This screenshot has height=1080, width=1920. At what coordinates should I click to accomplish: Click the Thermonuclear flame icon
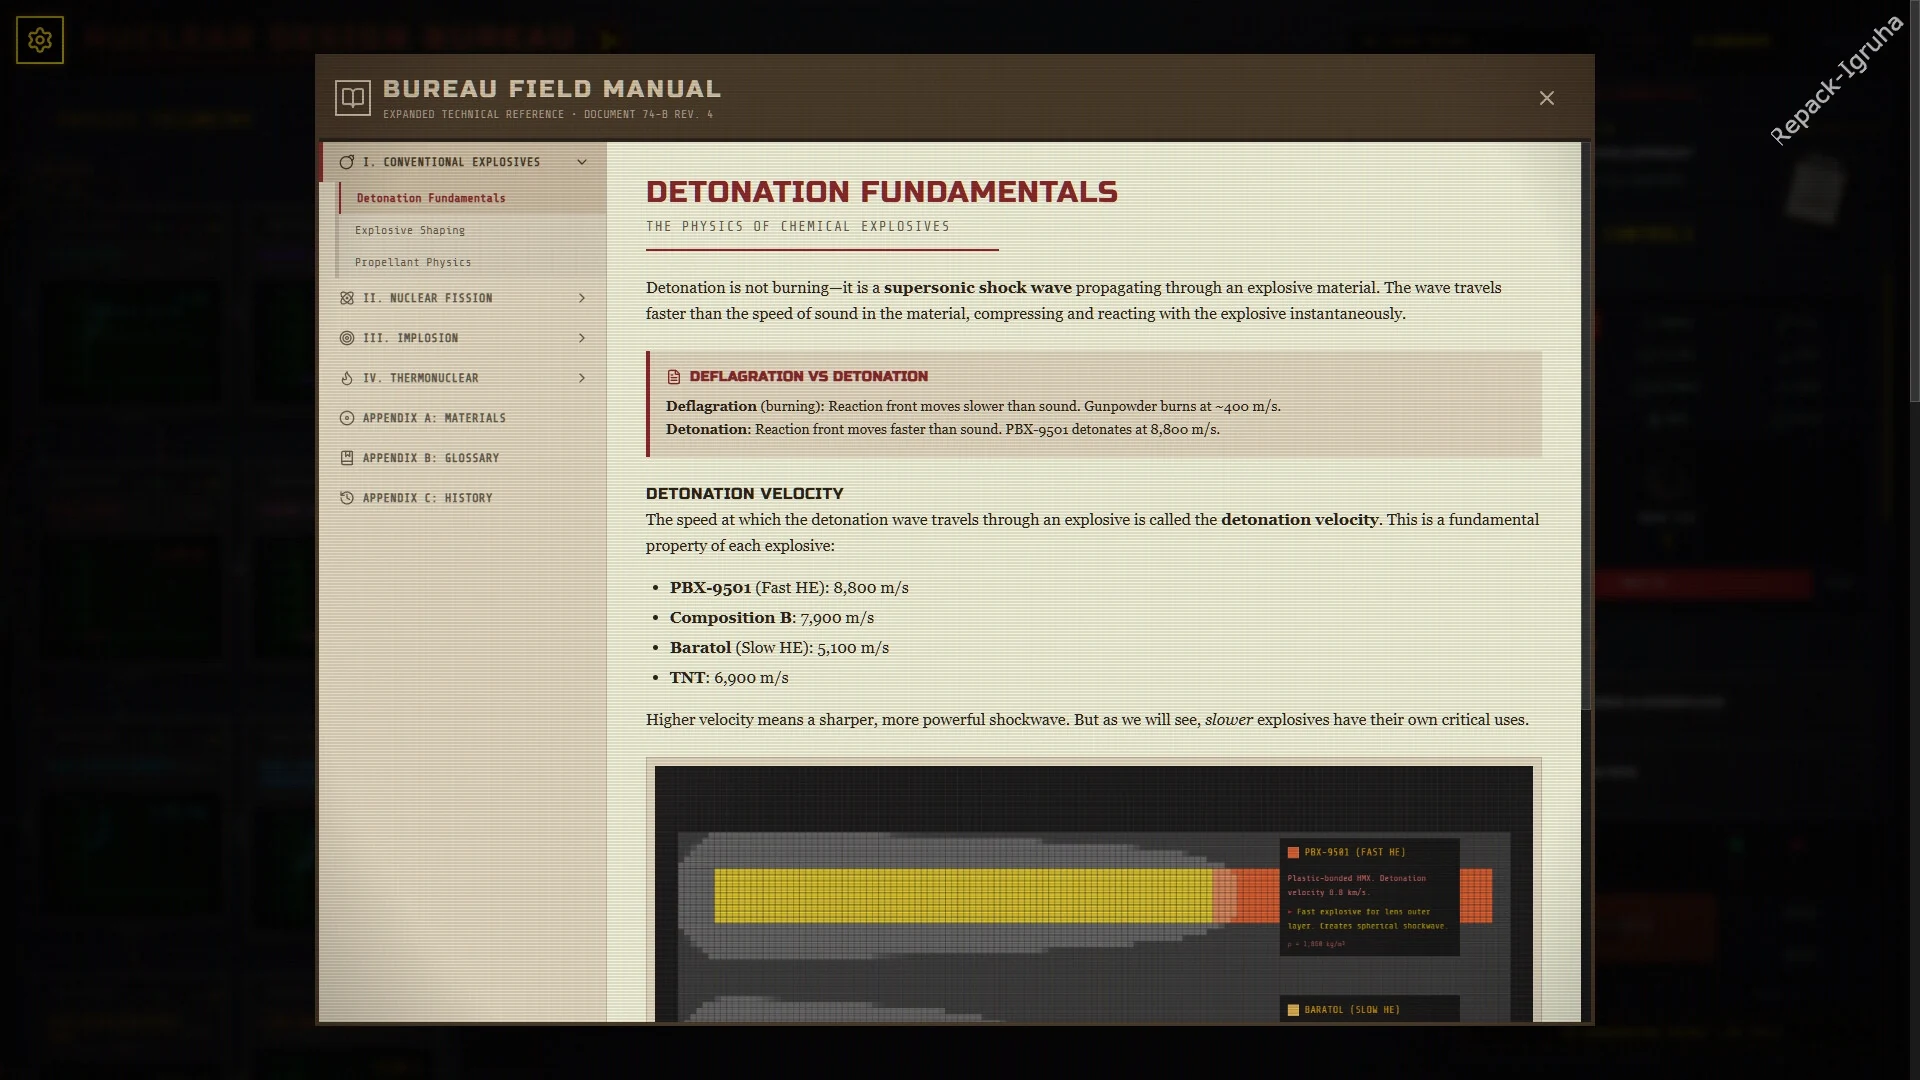347,378
